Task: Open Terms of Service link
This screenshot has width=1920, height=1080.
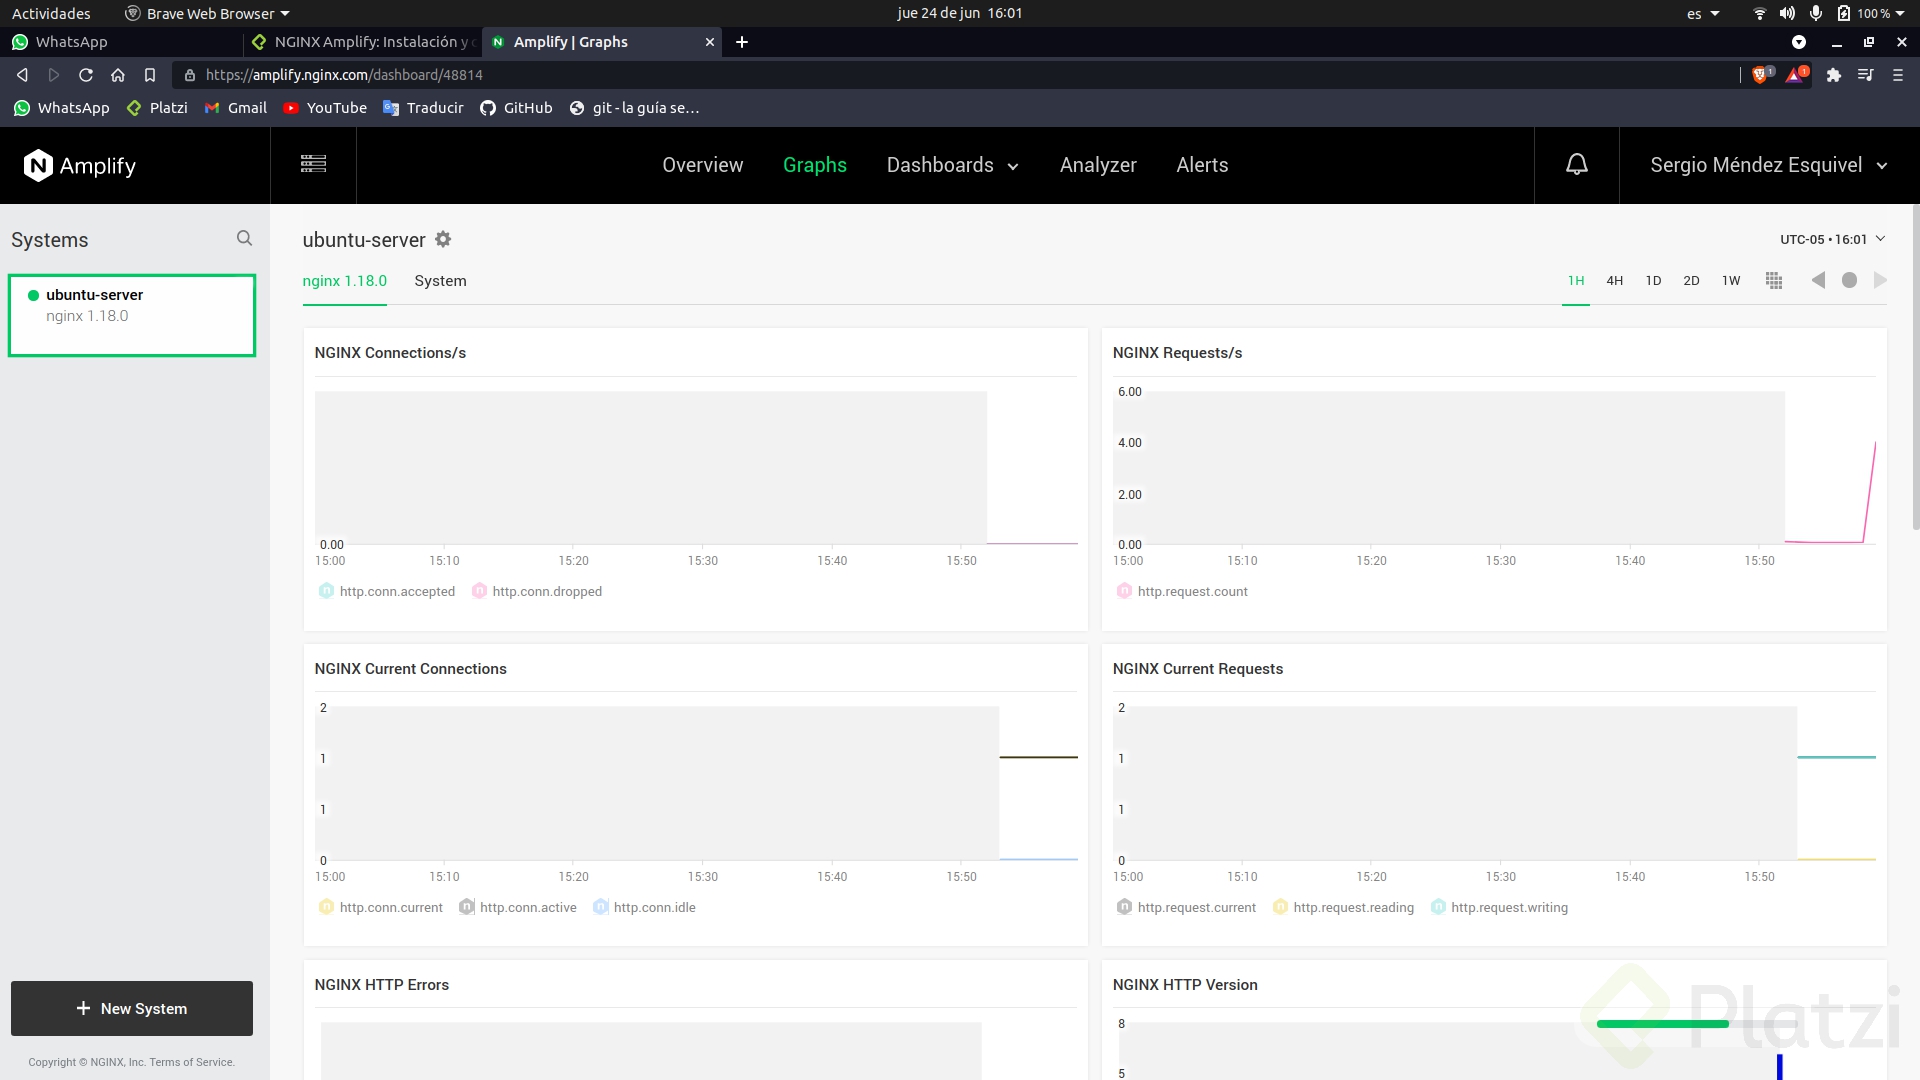Action: pos(192,1062)
